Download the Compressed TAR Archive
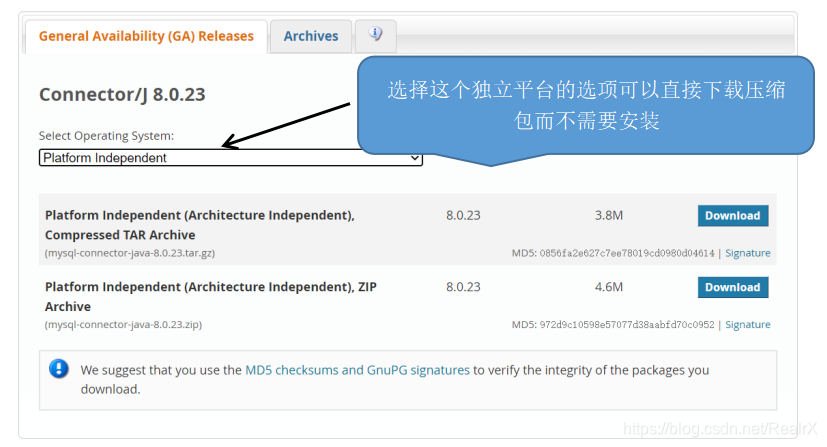The image size is (827, 447). click(x=733, y=216)
